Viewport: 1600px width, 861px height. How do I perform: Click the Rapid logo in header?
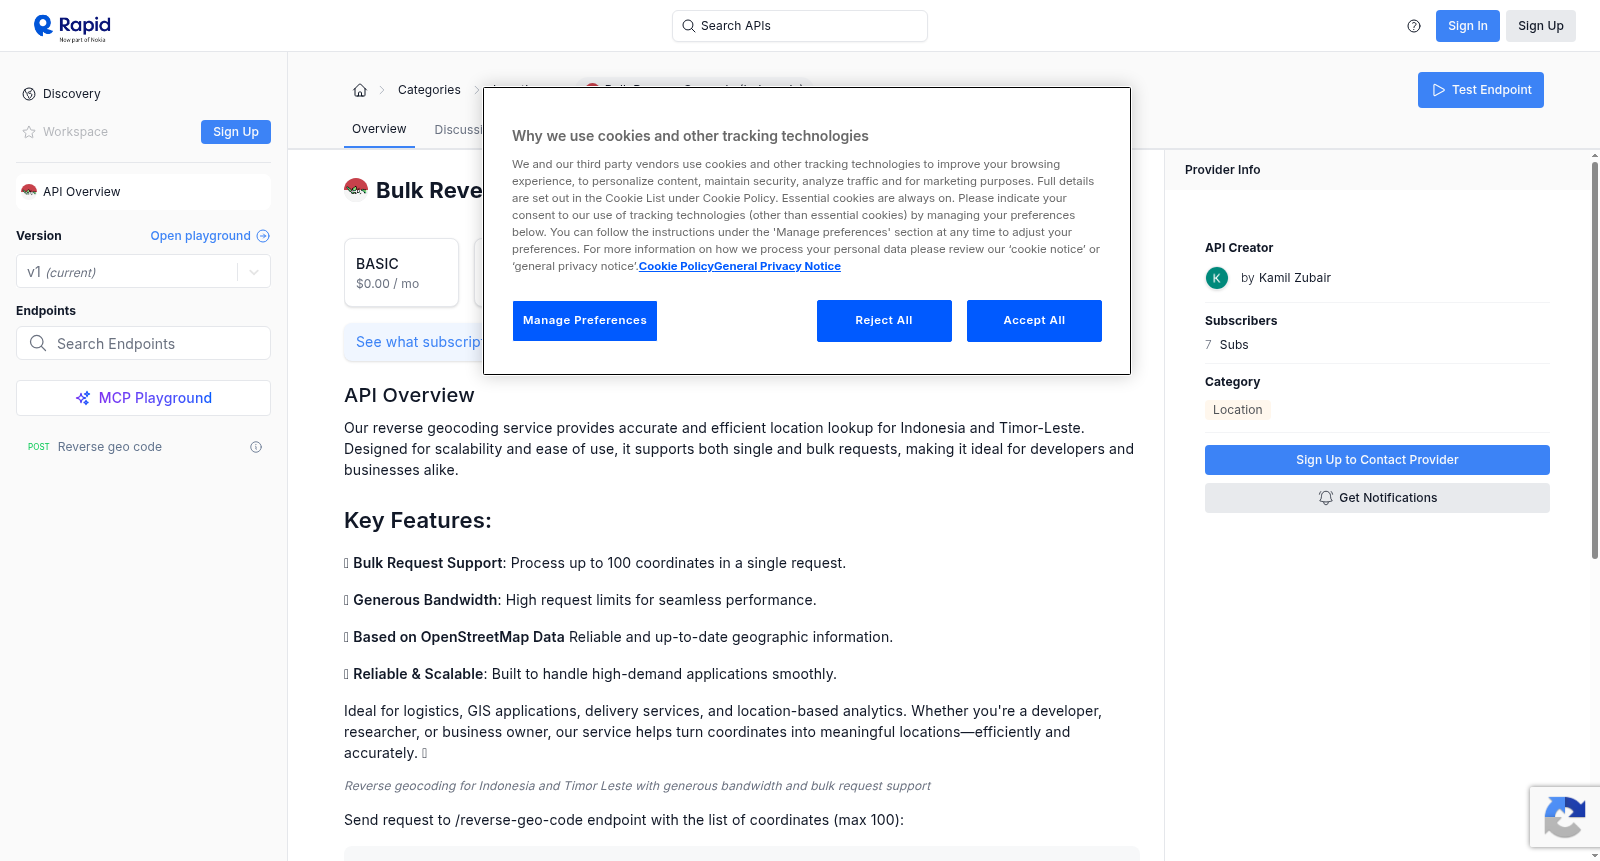tap(72, 27)
